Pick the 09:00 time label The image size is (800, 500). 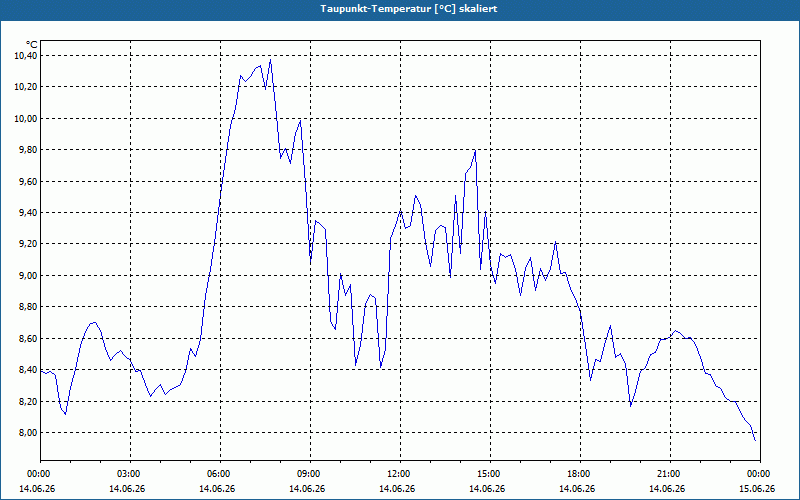[x=310, y=474]
